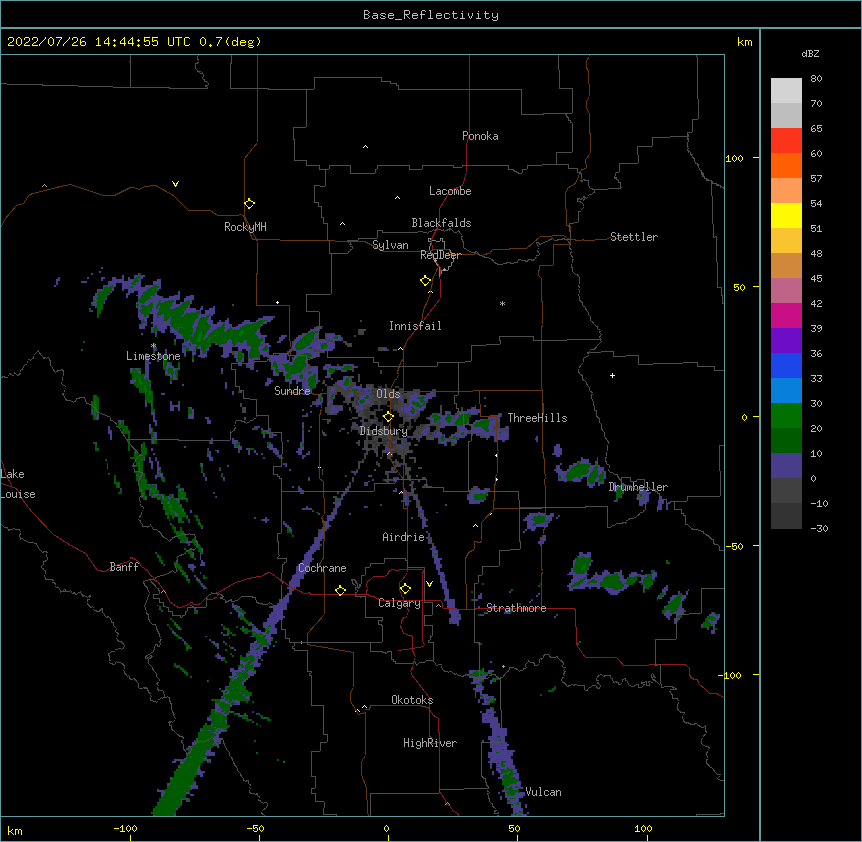
Task: Click the Cochrane town label
Action: pos(322,568)
